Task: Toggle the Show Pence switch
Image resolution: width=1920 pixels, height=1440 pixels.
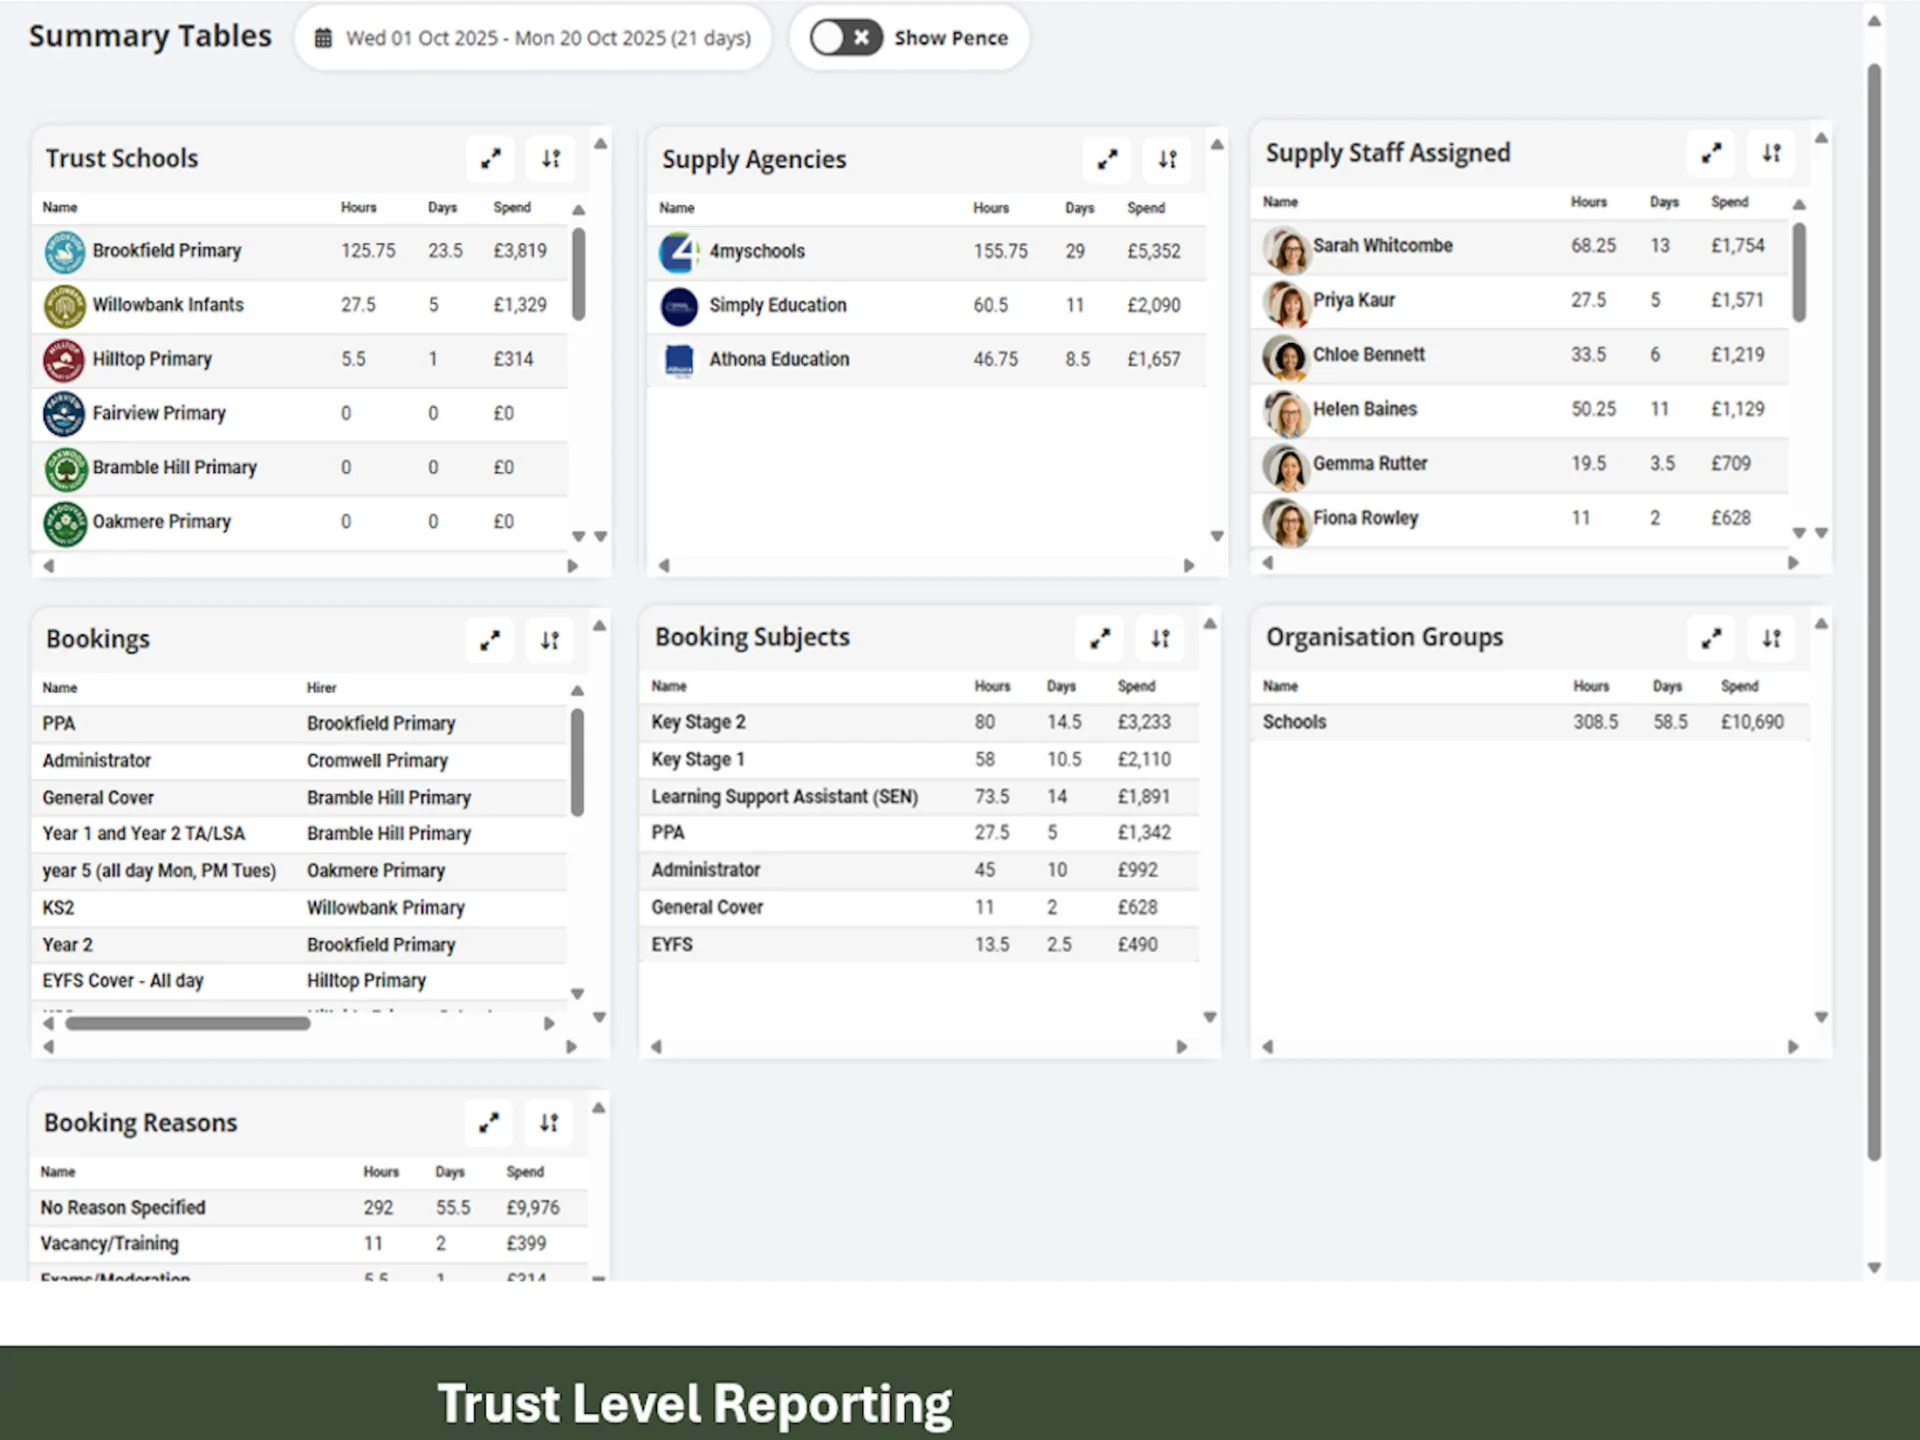Action: tap(845, 38)
